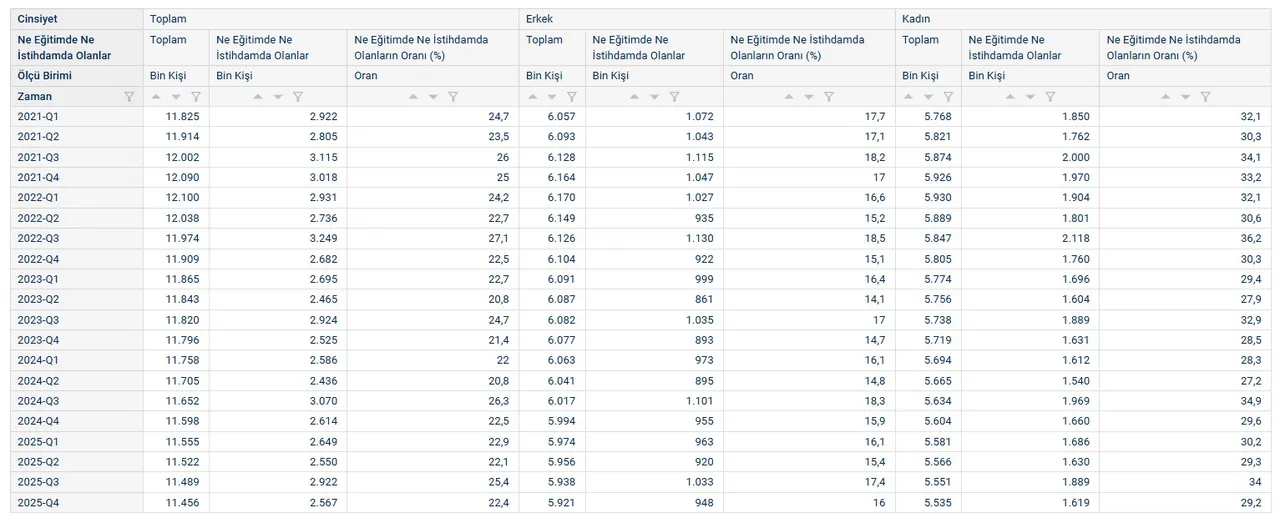Open filter on Erkek NEET Bin Kişi column

(674, 97)
